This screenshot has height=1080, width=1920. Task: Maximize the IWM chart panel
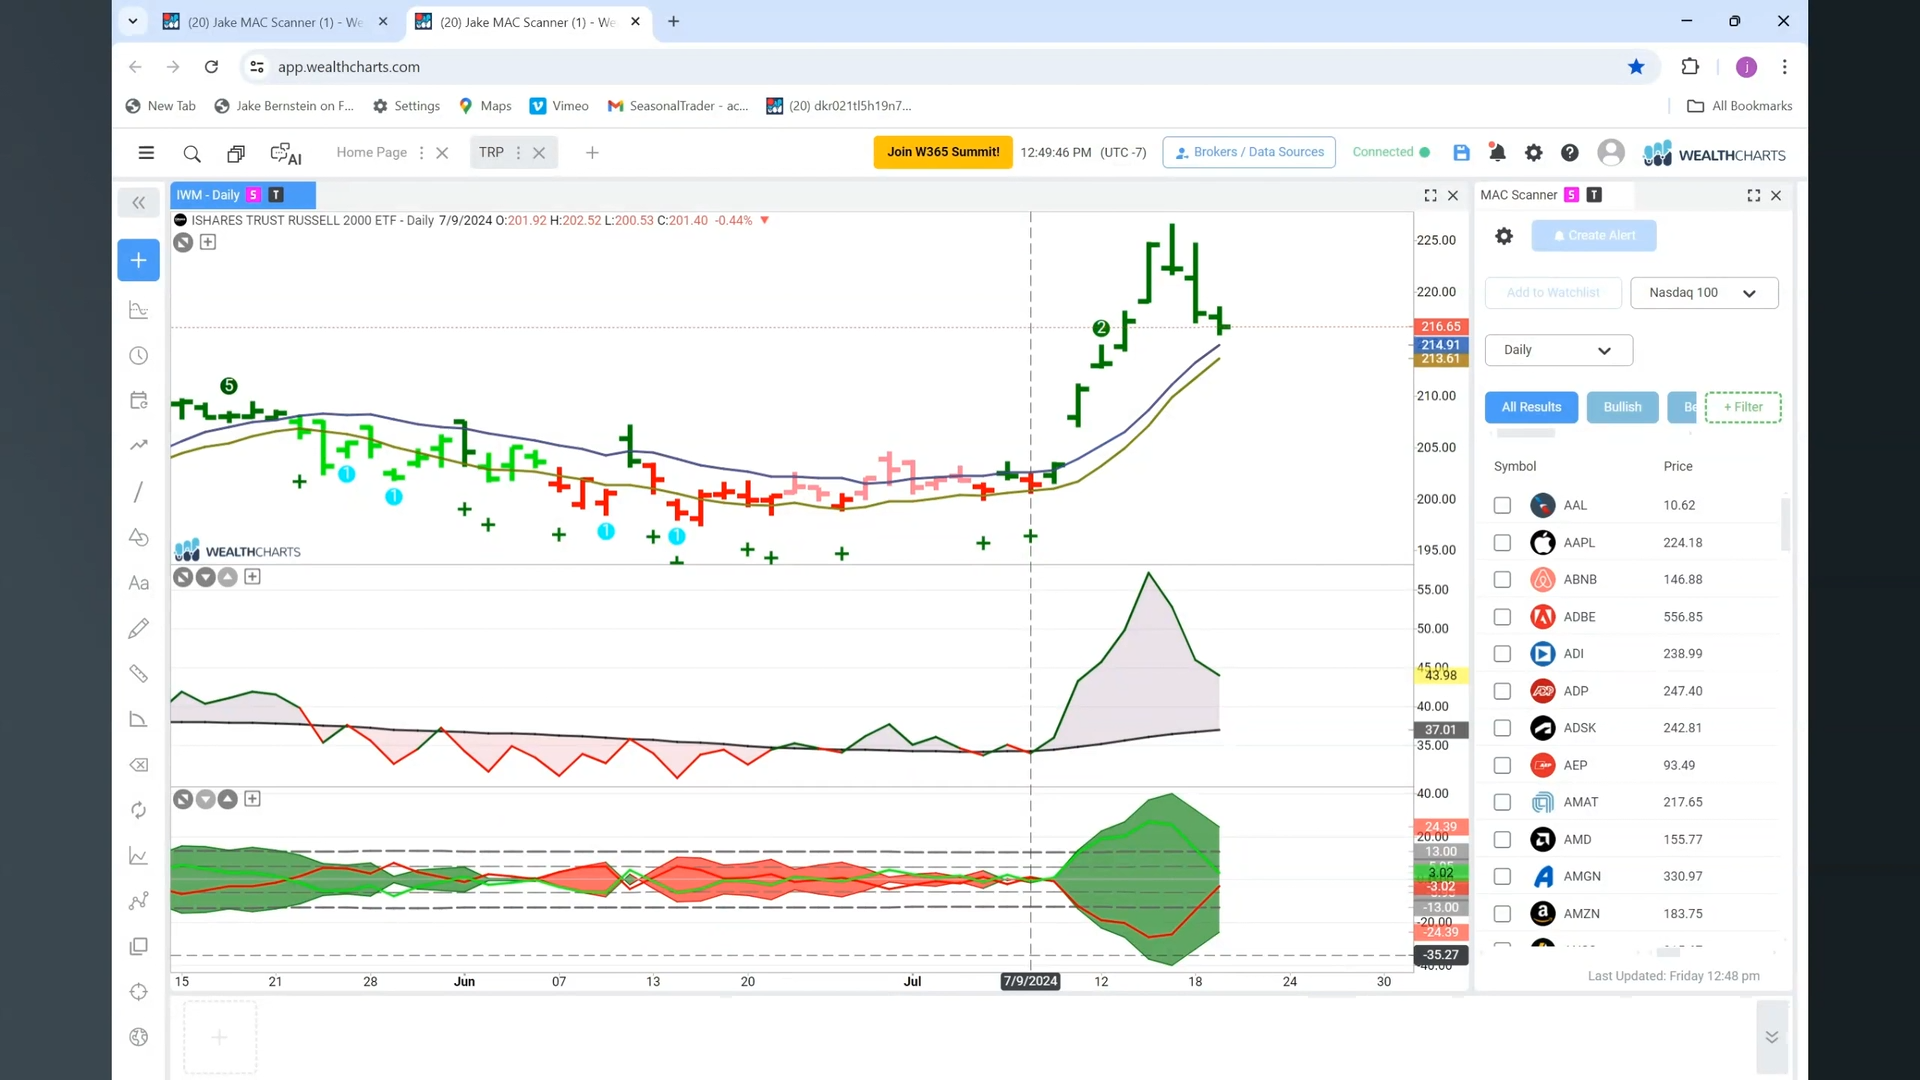[x=1430, y=196]
